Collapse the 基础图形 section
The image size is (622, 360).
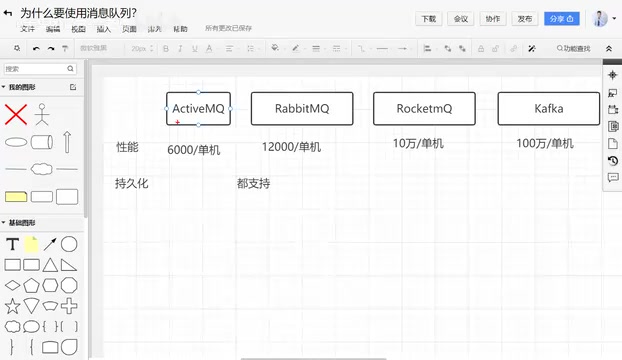coord(4,223)
